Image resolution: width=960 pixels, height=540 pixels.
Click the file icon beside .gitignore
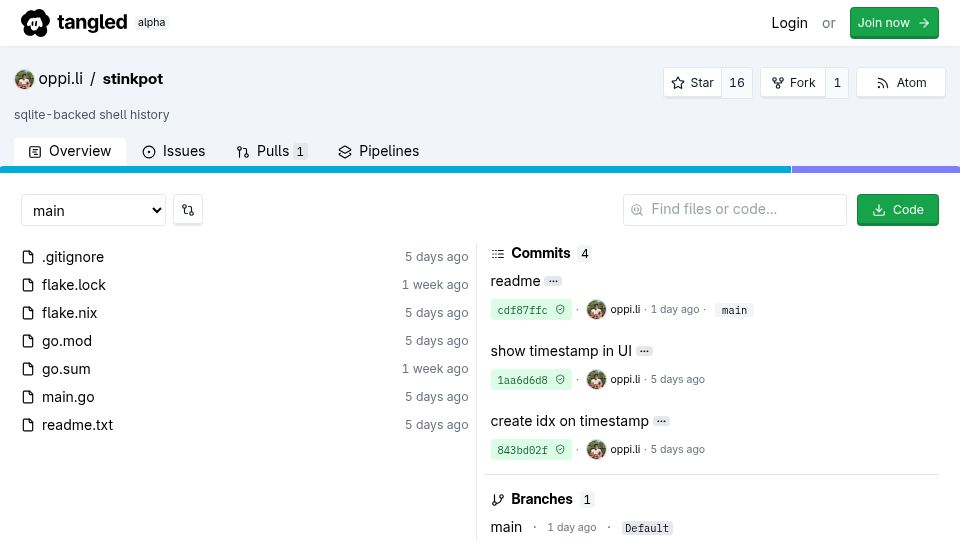28,257
